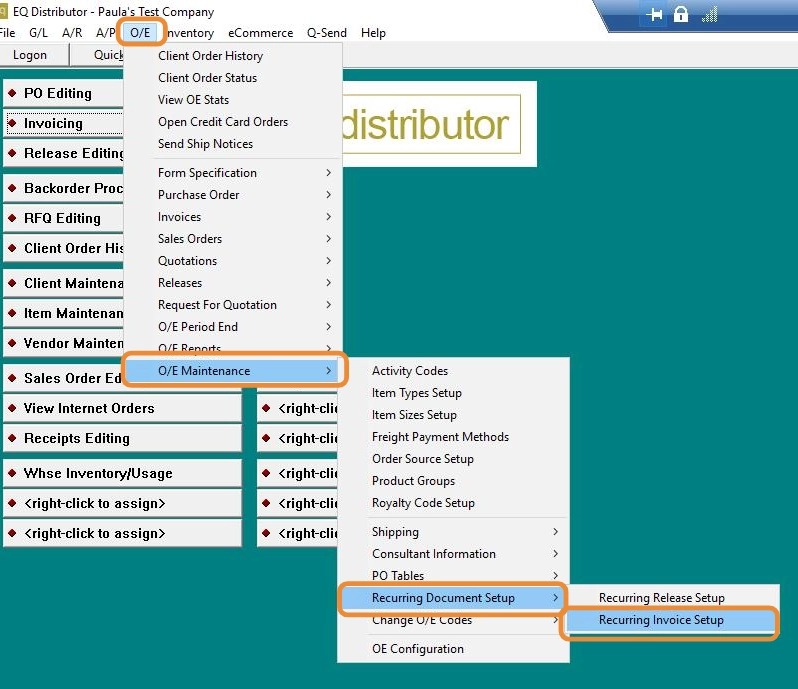The width and height of the screenshot is (798, 689).
Task: Open the File menu
Action: [x=7, y=33]
